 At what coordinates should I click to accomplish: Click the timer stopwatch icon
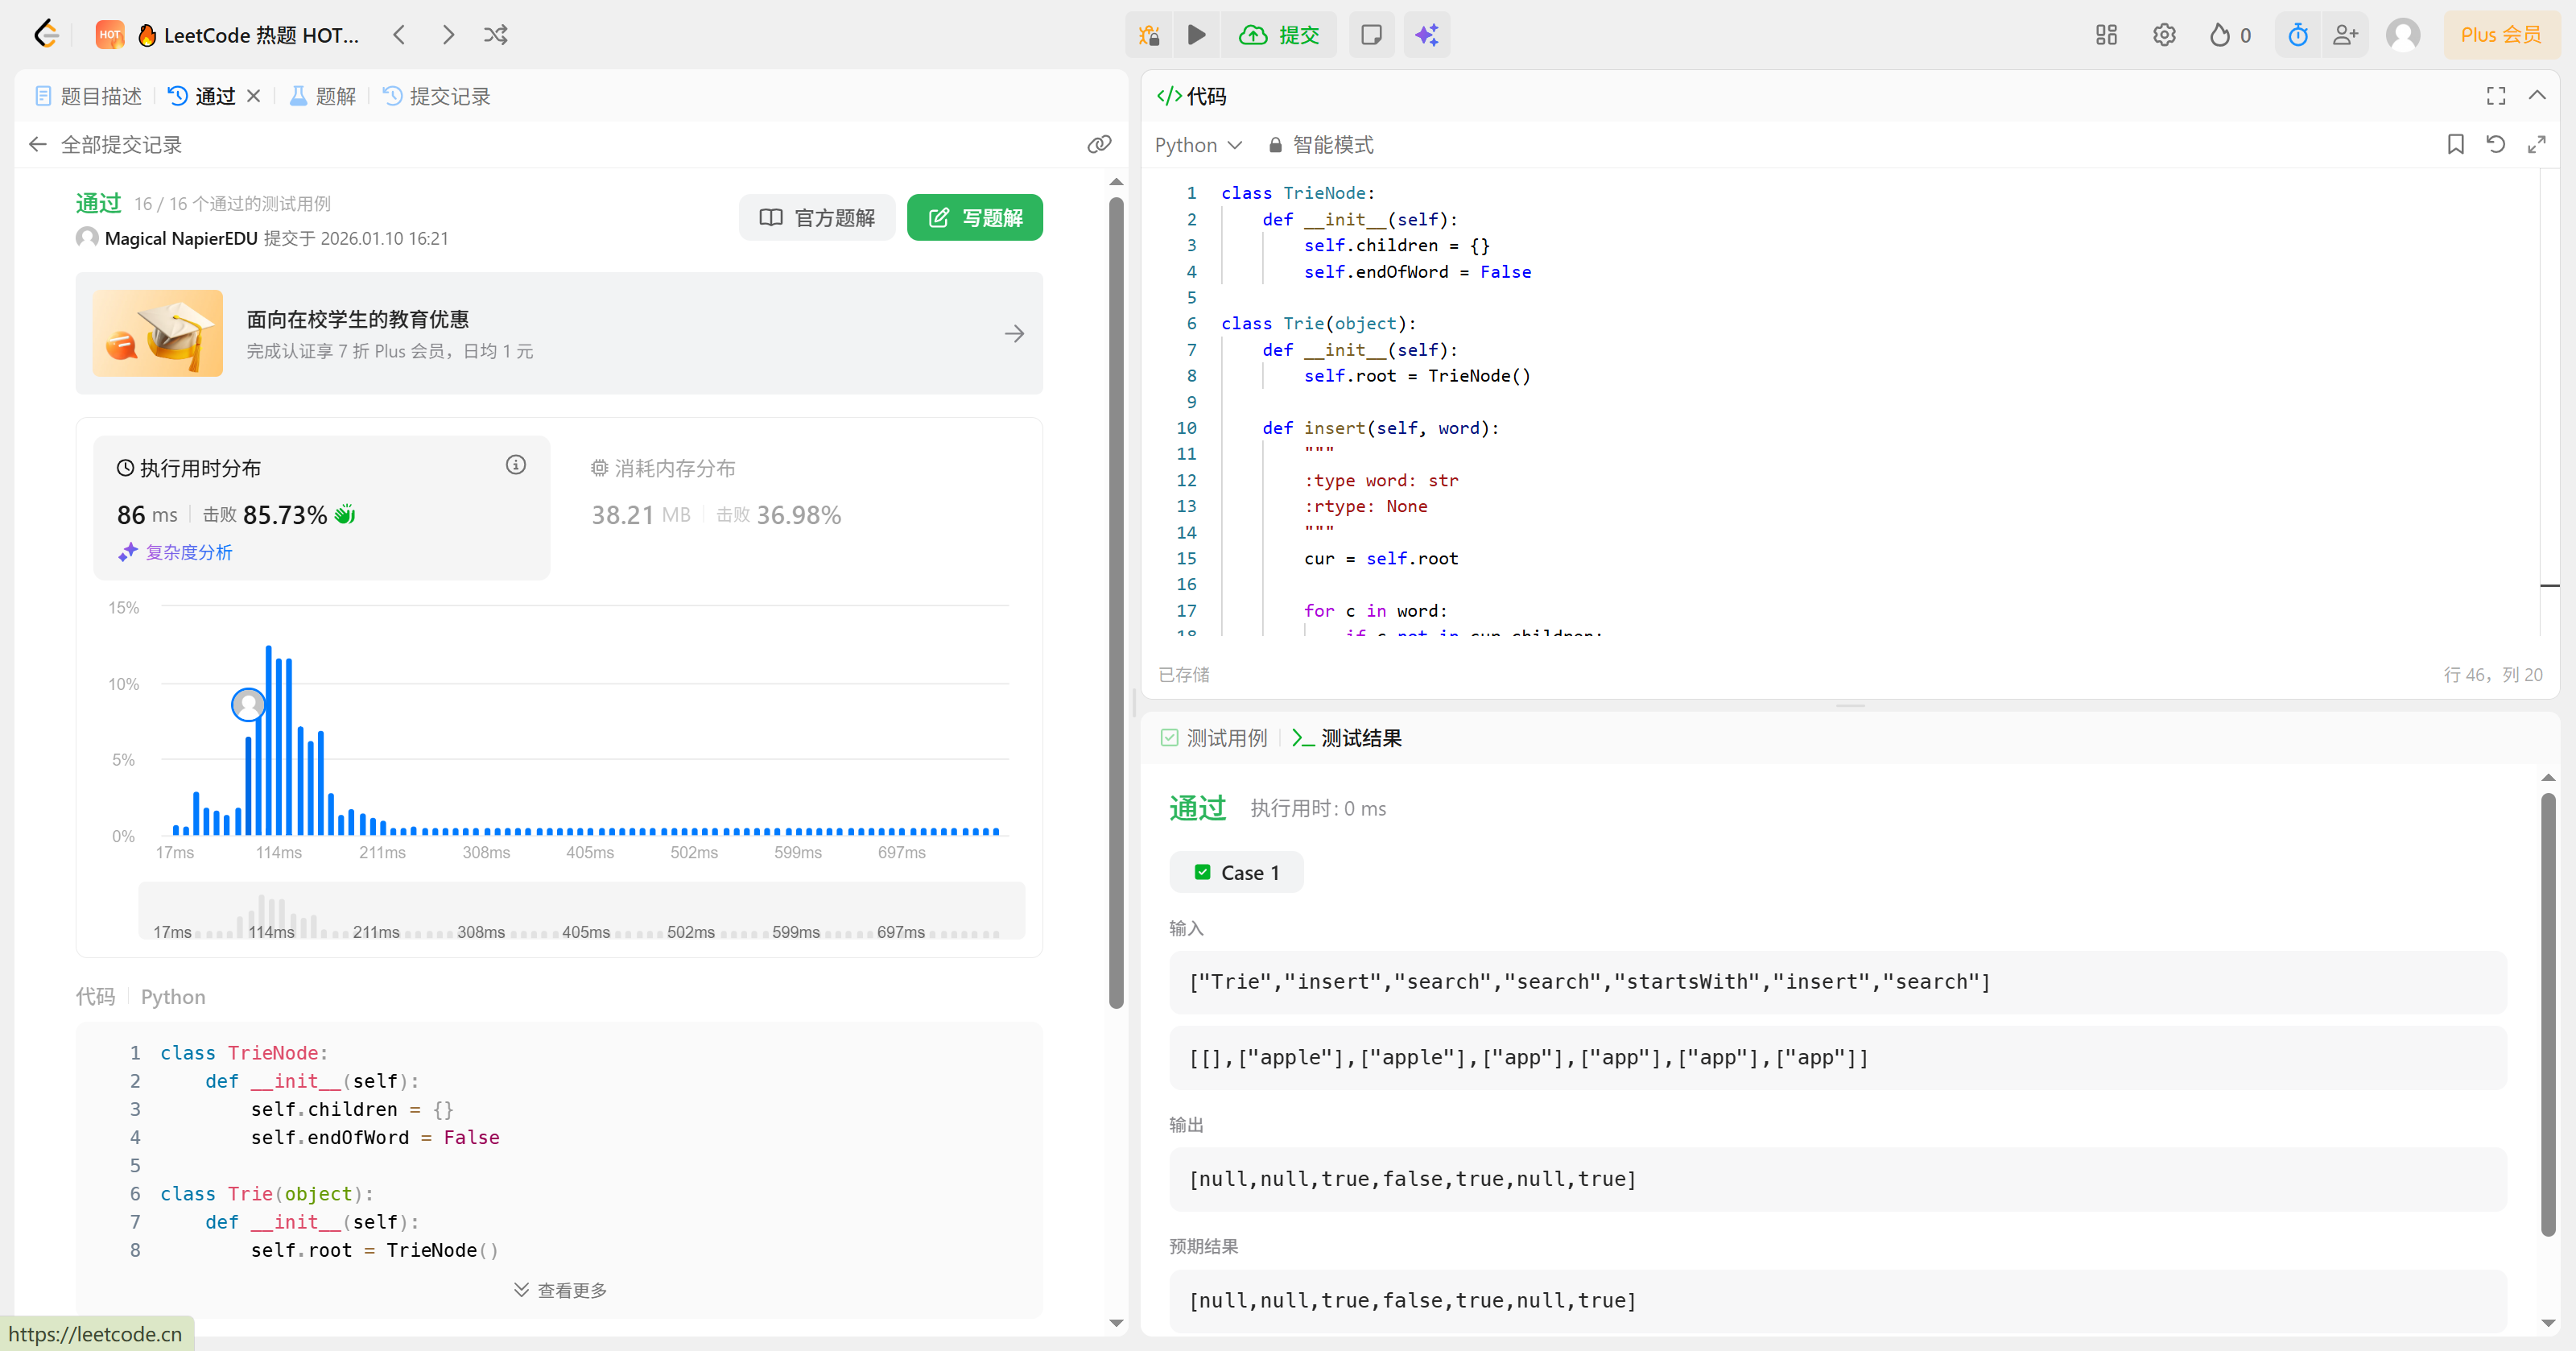(2297, 35)
